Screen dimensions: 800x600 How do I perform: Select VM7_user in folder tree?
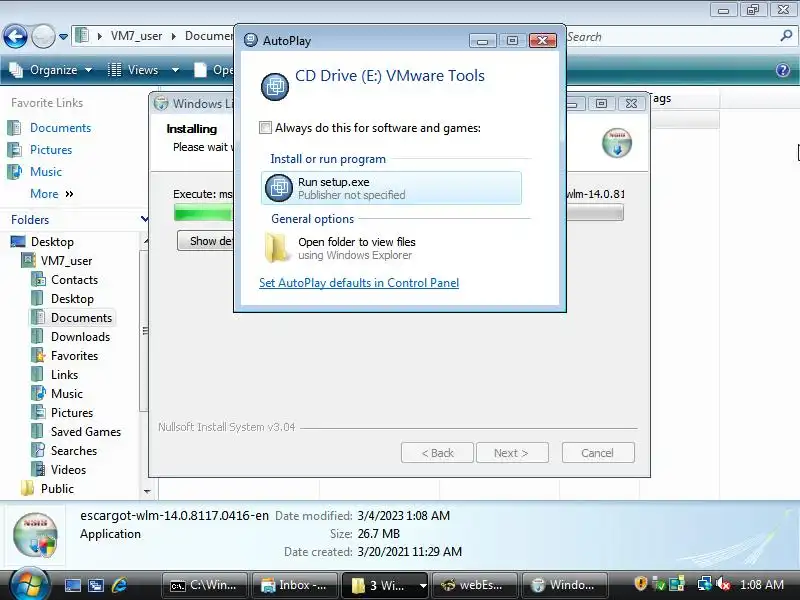click(x=66, y=261)
